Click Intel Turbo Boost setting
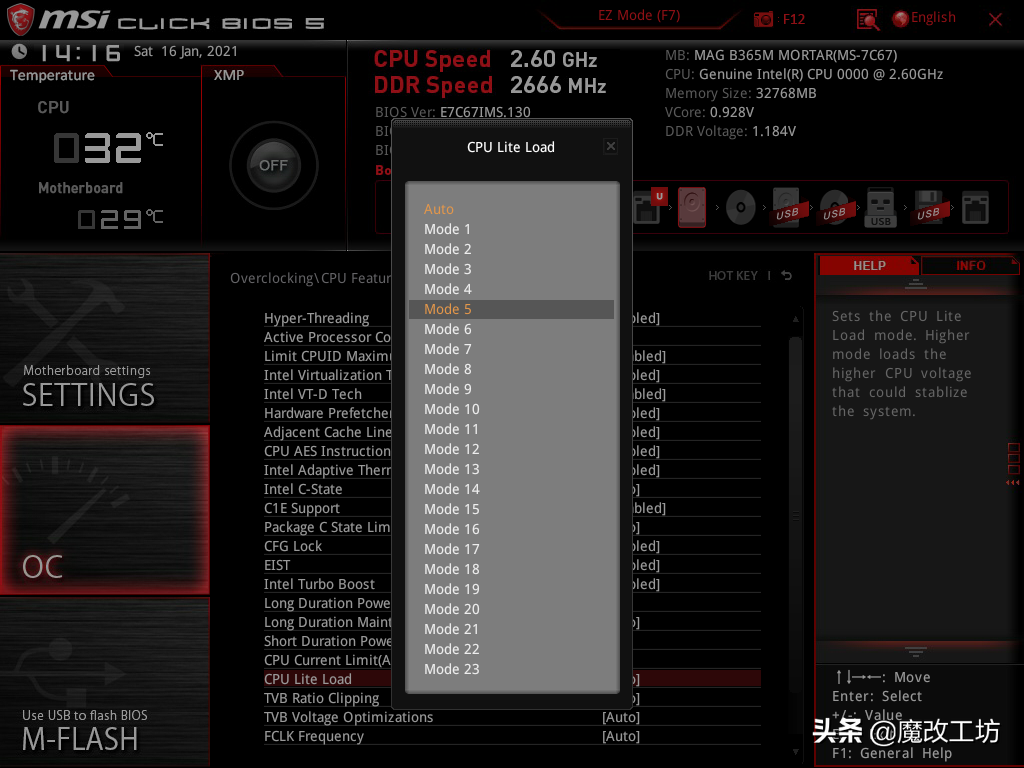Viewport: 1024px width, 768px height. (x=512, y=584)
